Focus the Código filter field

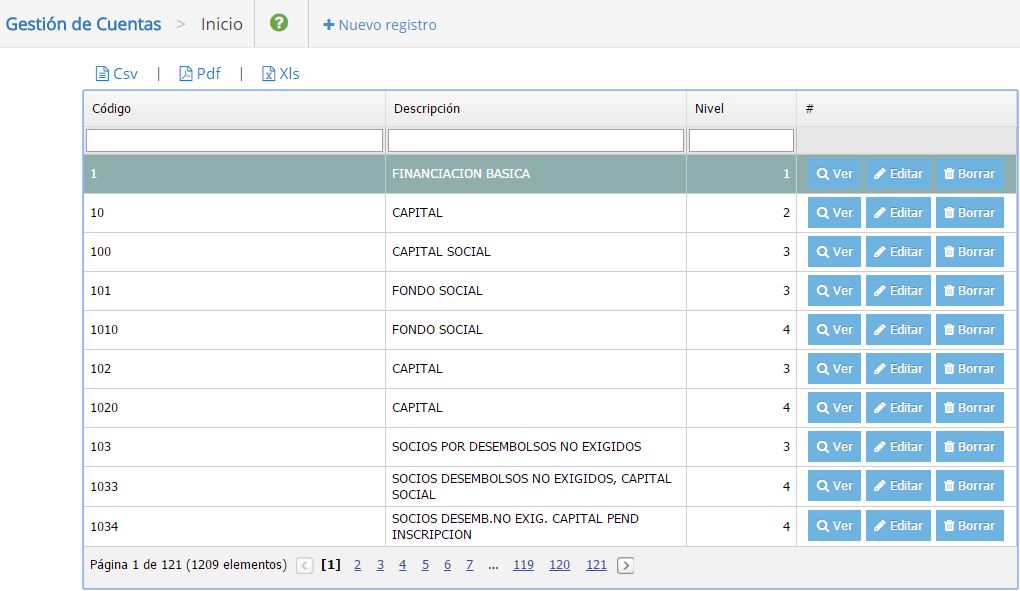click(234, 140)
